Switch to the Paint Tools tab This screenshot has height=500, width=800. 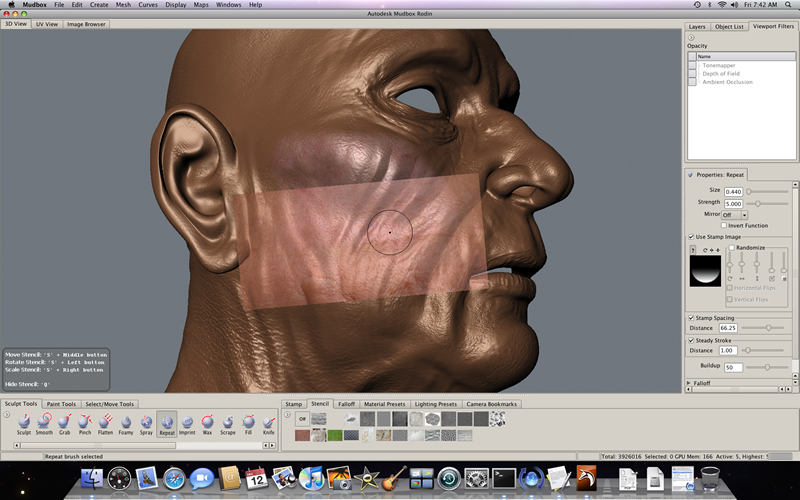62,404
